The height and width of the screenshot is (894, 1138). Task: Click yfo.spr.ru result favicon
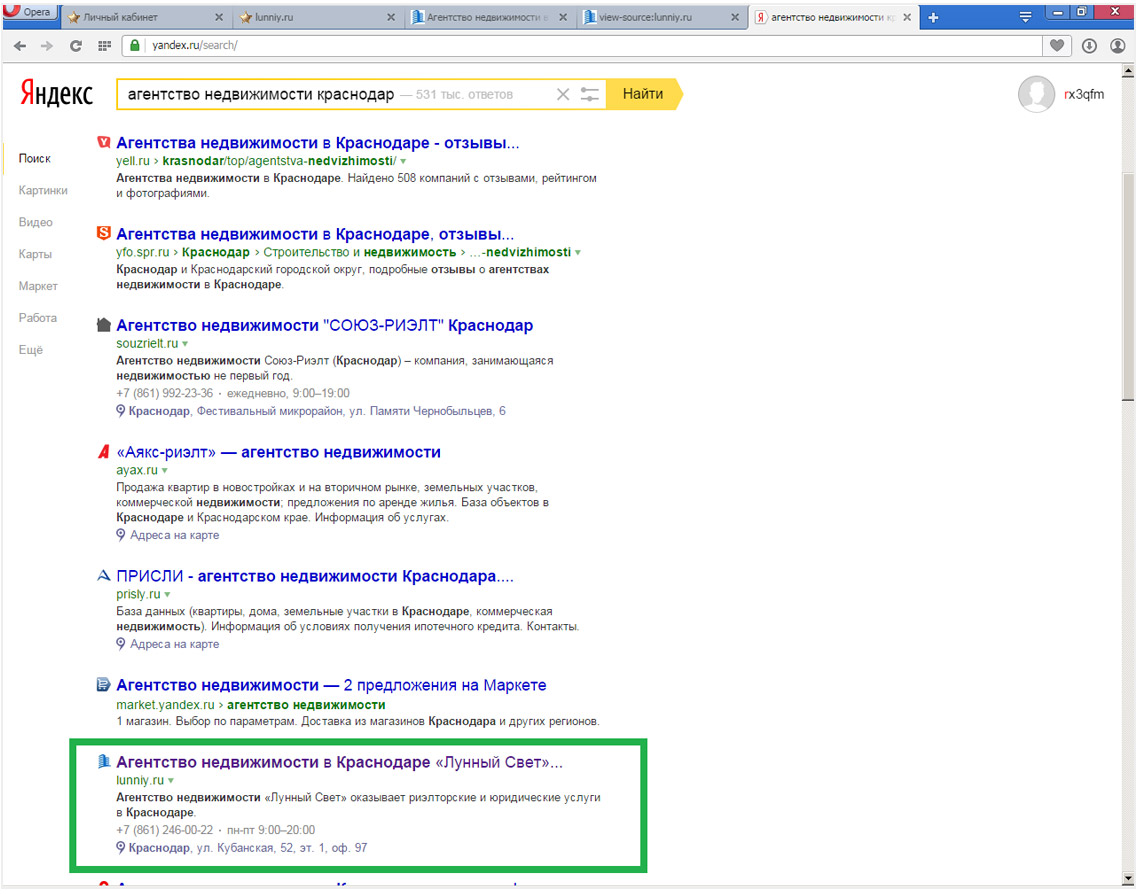pos(104,233)
